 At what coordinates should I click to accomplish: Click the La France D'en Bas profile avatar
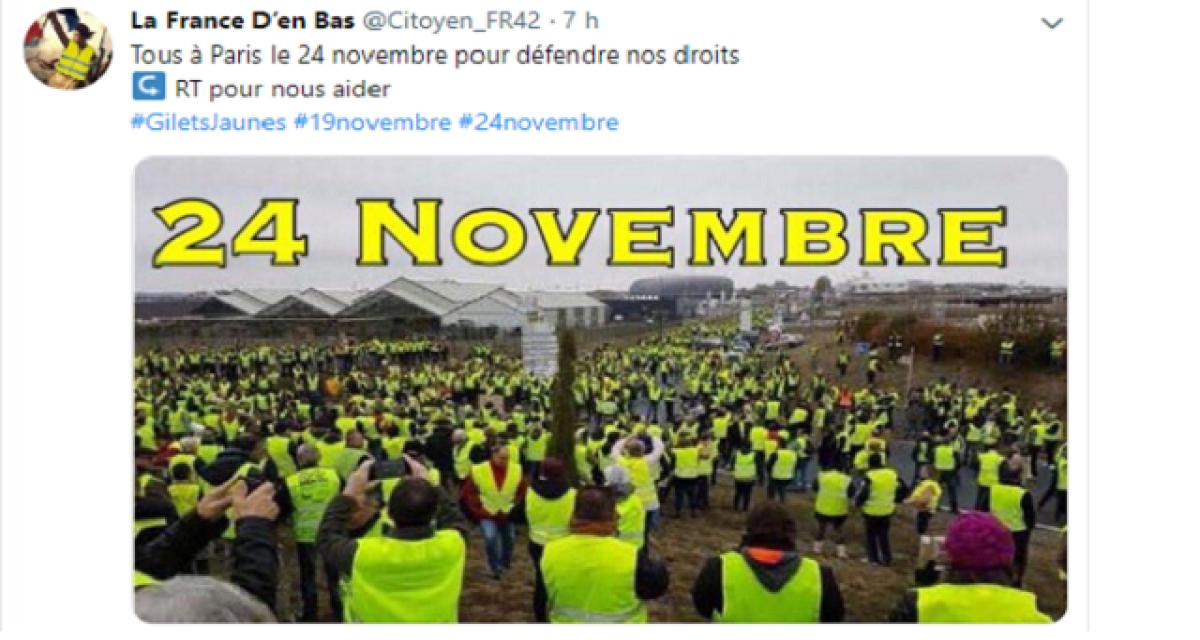(68, 49)
